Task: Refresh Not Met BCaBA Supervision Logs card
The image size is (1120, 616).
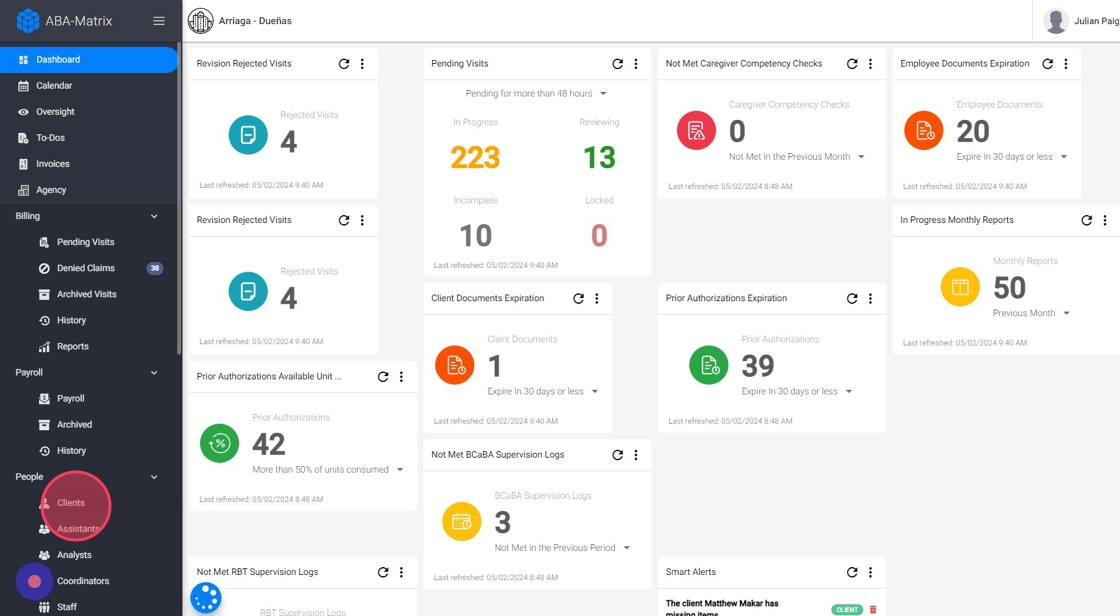Action: (x=617, y=454)
